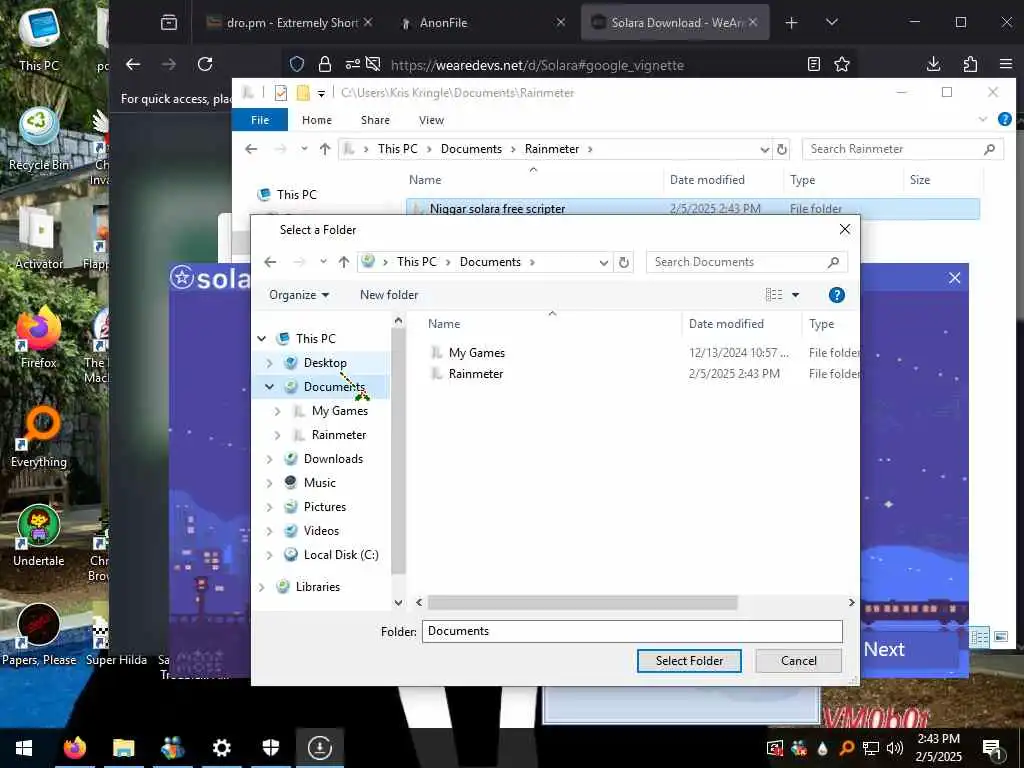Viewport: 1024px width, 768px height.
Task: Collapse the This PC tree node in dialog
Action: (x=261, y=338)
